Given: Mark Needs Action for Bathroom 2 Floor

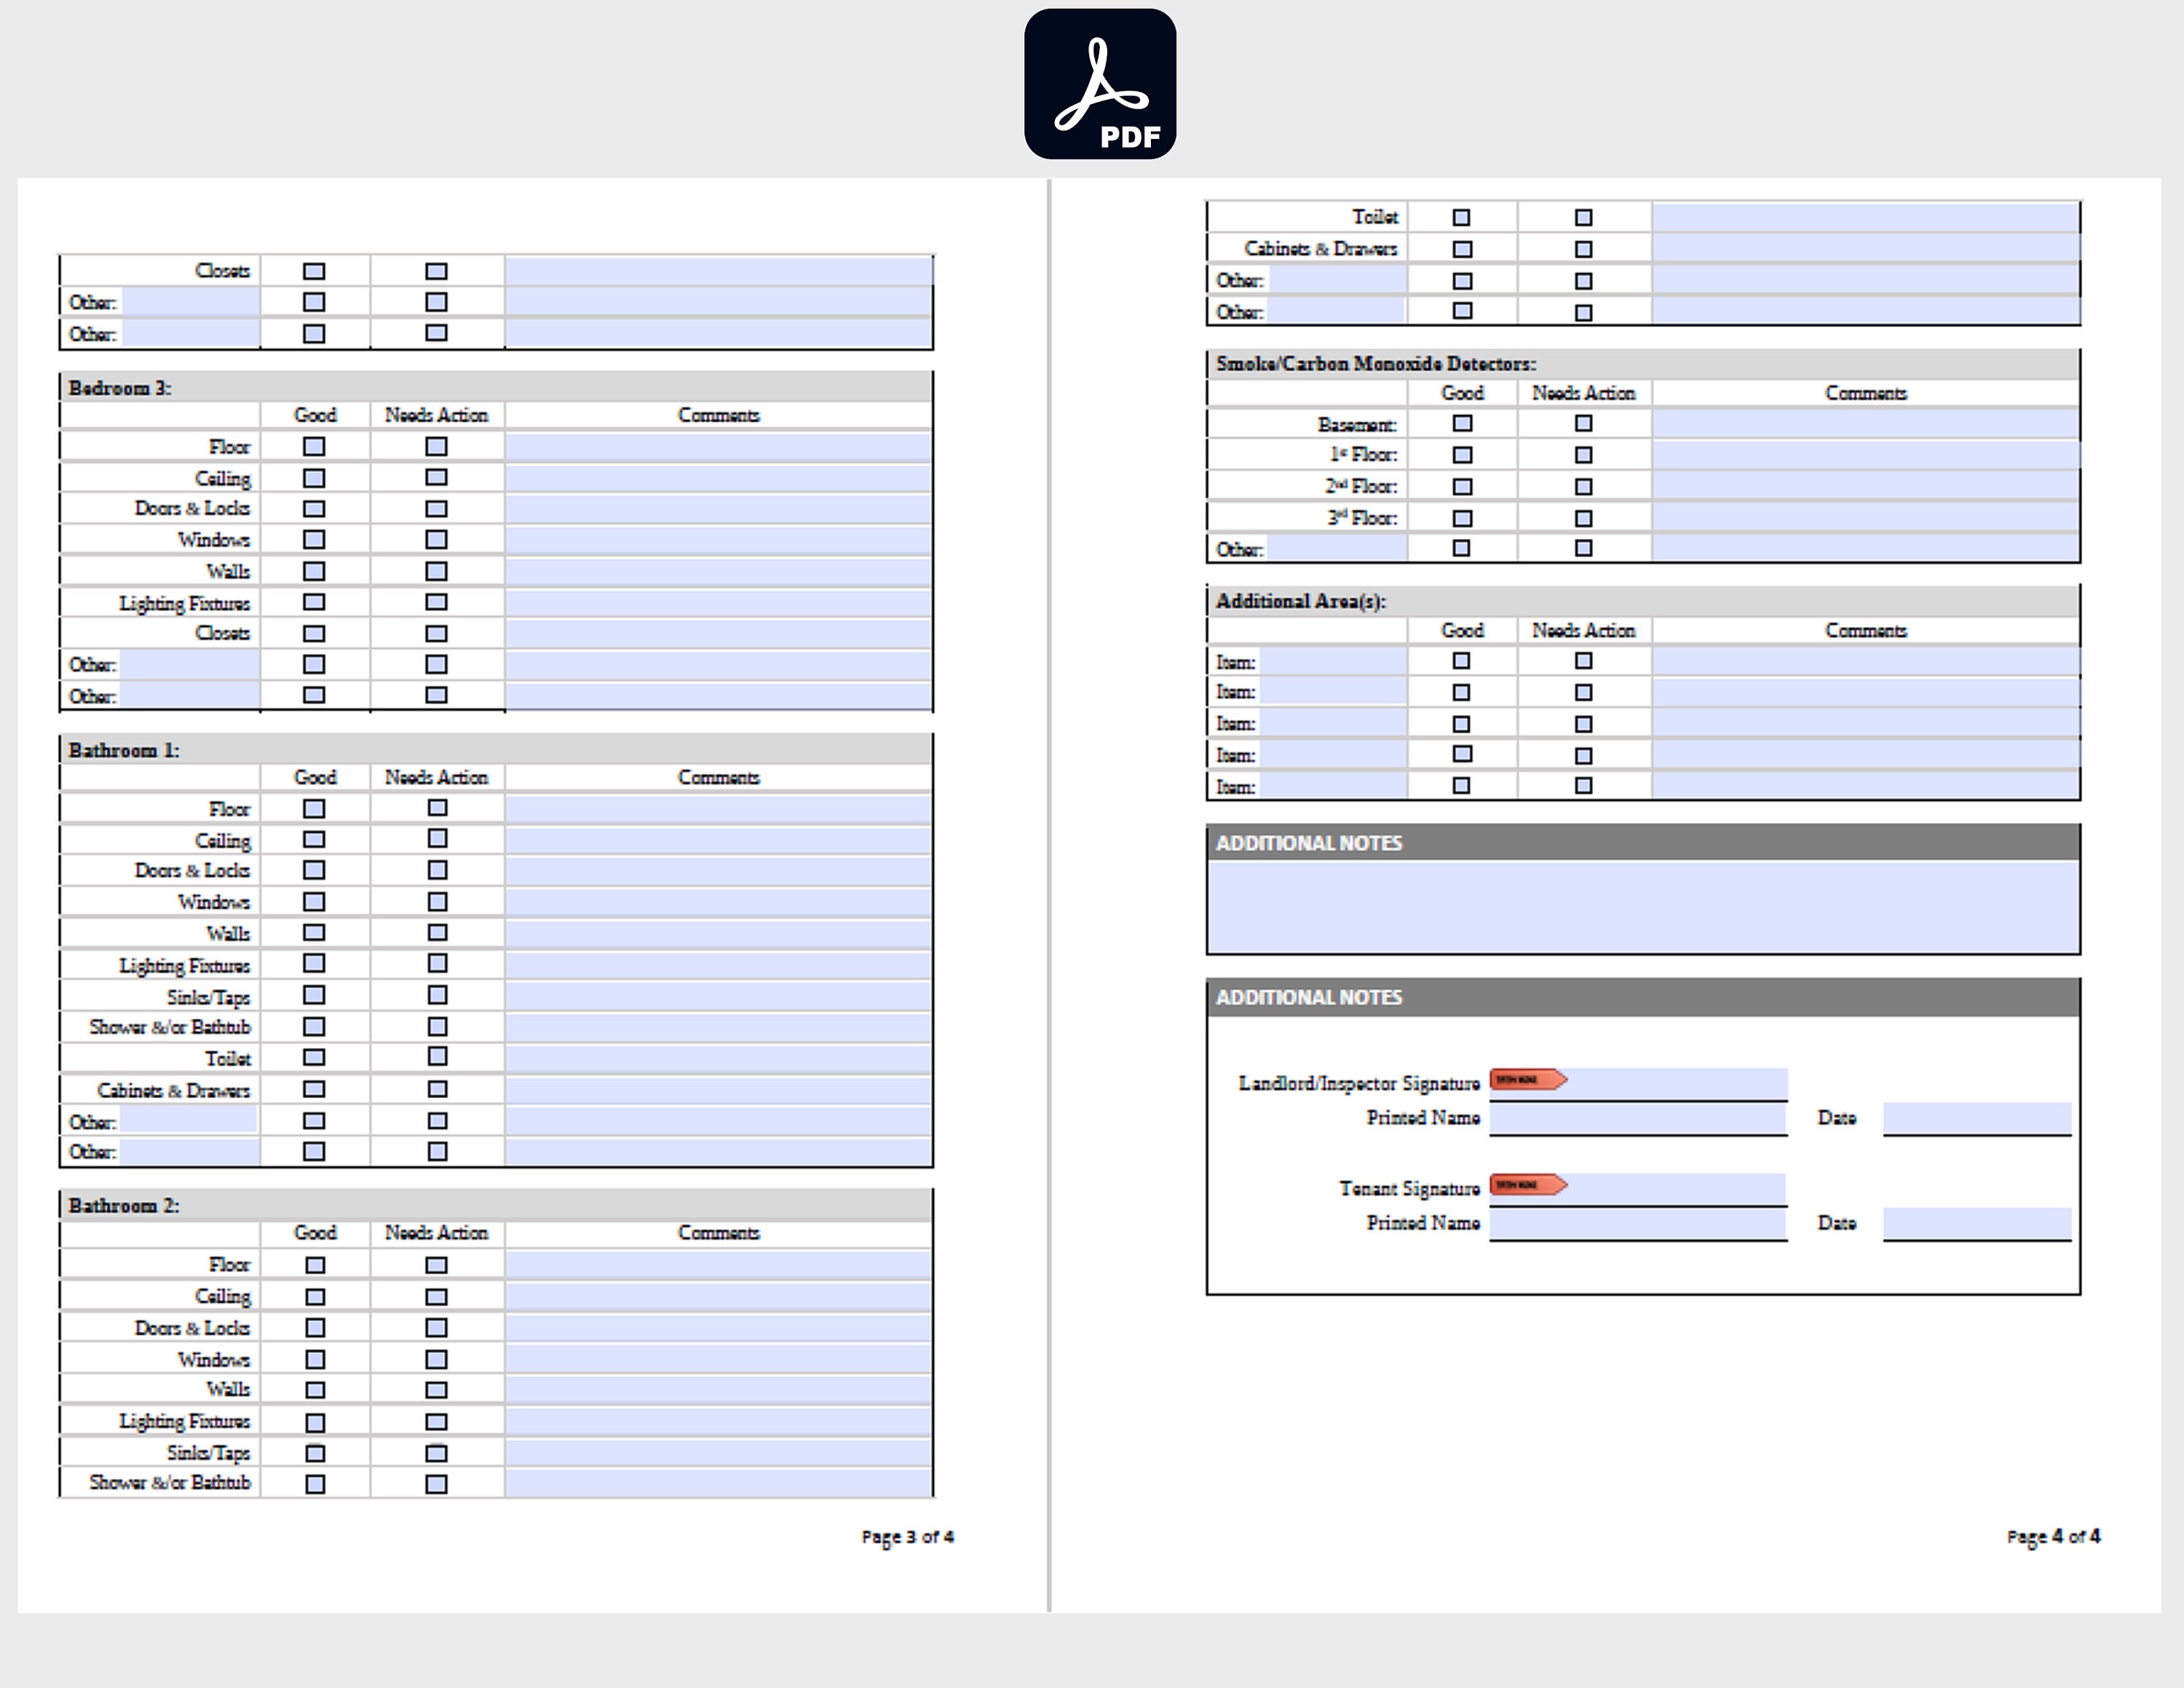Looking at the screenshot, I should coord(436,1265).
